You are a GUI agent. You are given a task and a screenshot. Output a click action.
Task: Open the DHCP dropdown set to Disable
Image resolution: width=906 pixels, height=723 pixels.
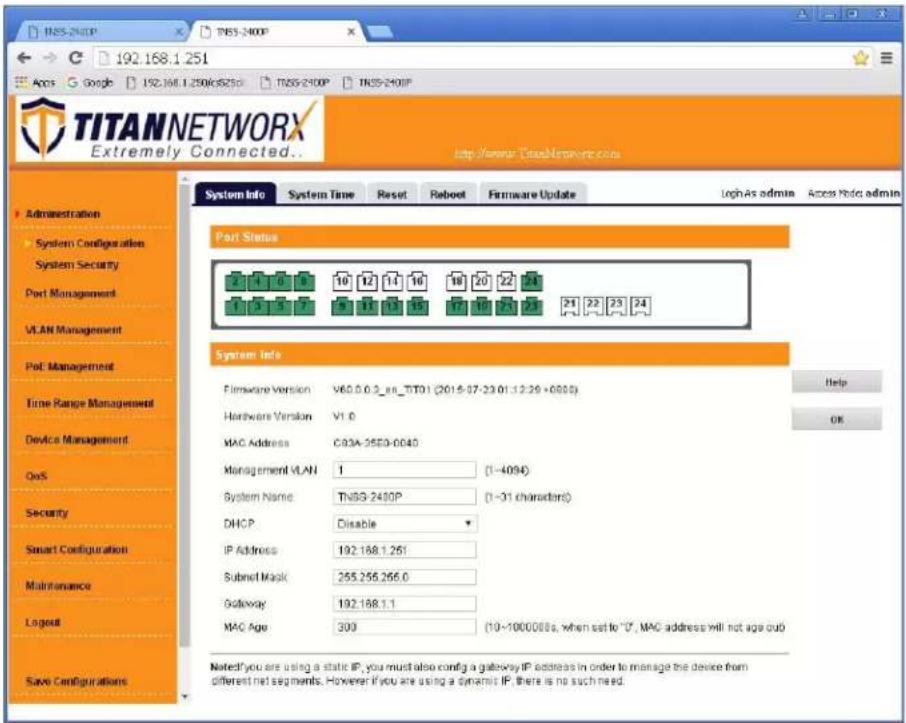pos(404,524)
